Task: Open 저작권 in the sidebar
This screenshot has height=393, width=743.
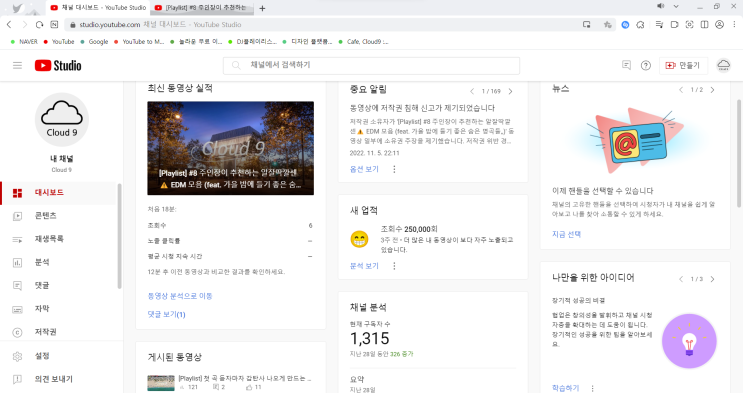Action: click(58, 332)
